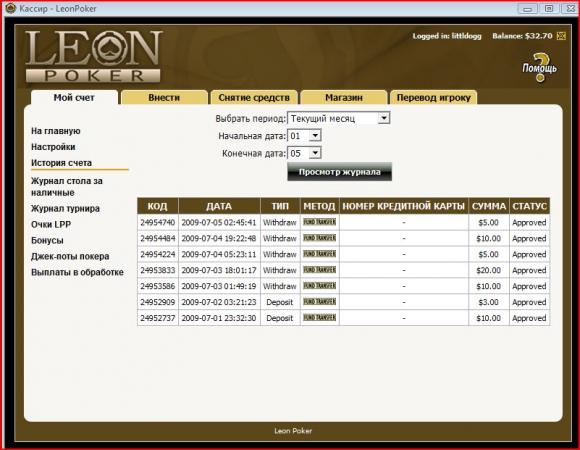The height and width of the screenshot is (450, 580).
Task: Click the СУММА column header
Action: click(489, 206)
